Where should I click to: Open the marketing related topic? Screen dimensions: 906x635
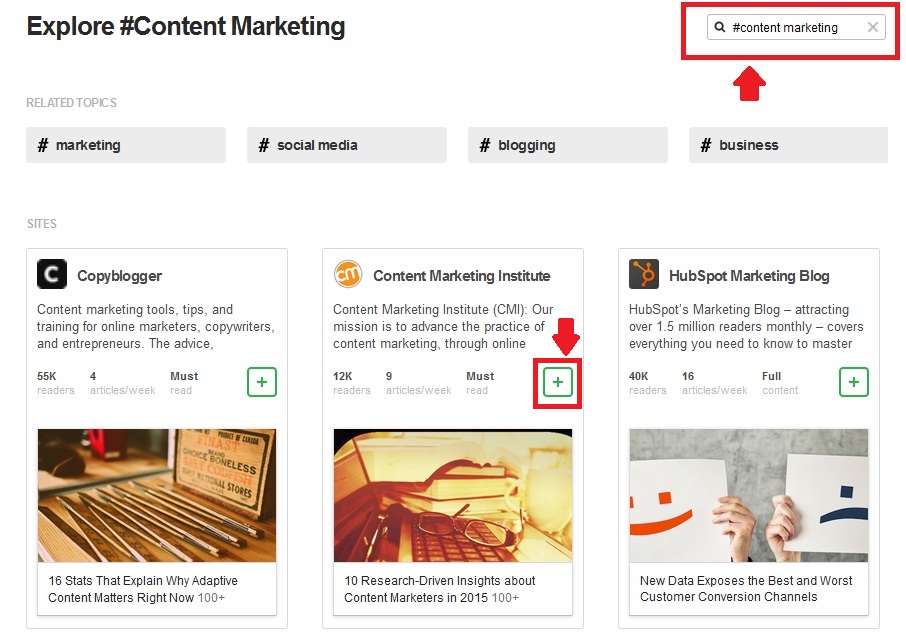click(126, 145)
